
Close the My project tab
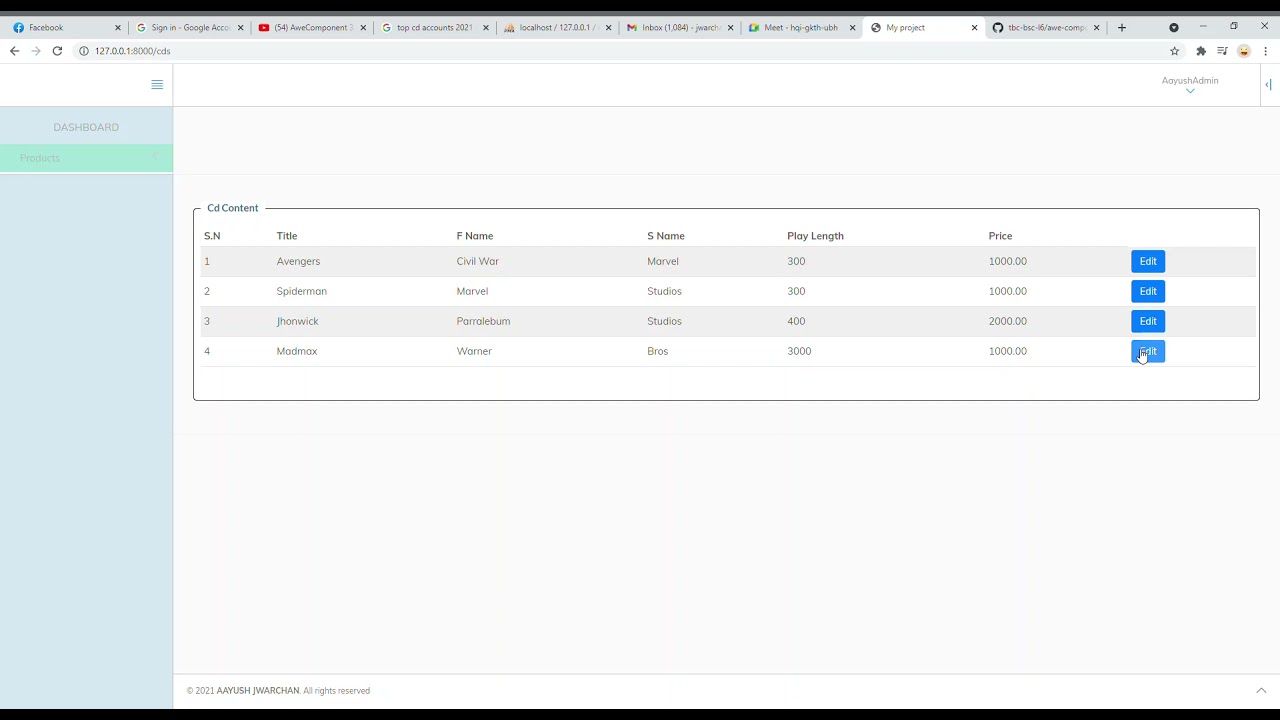974,28
